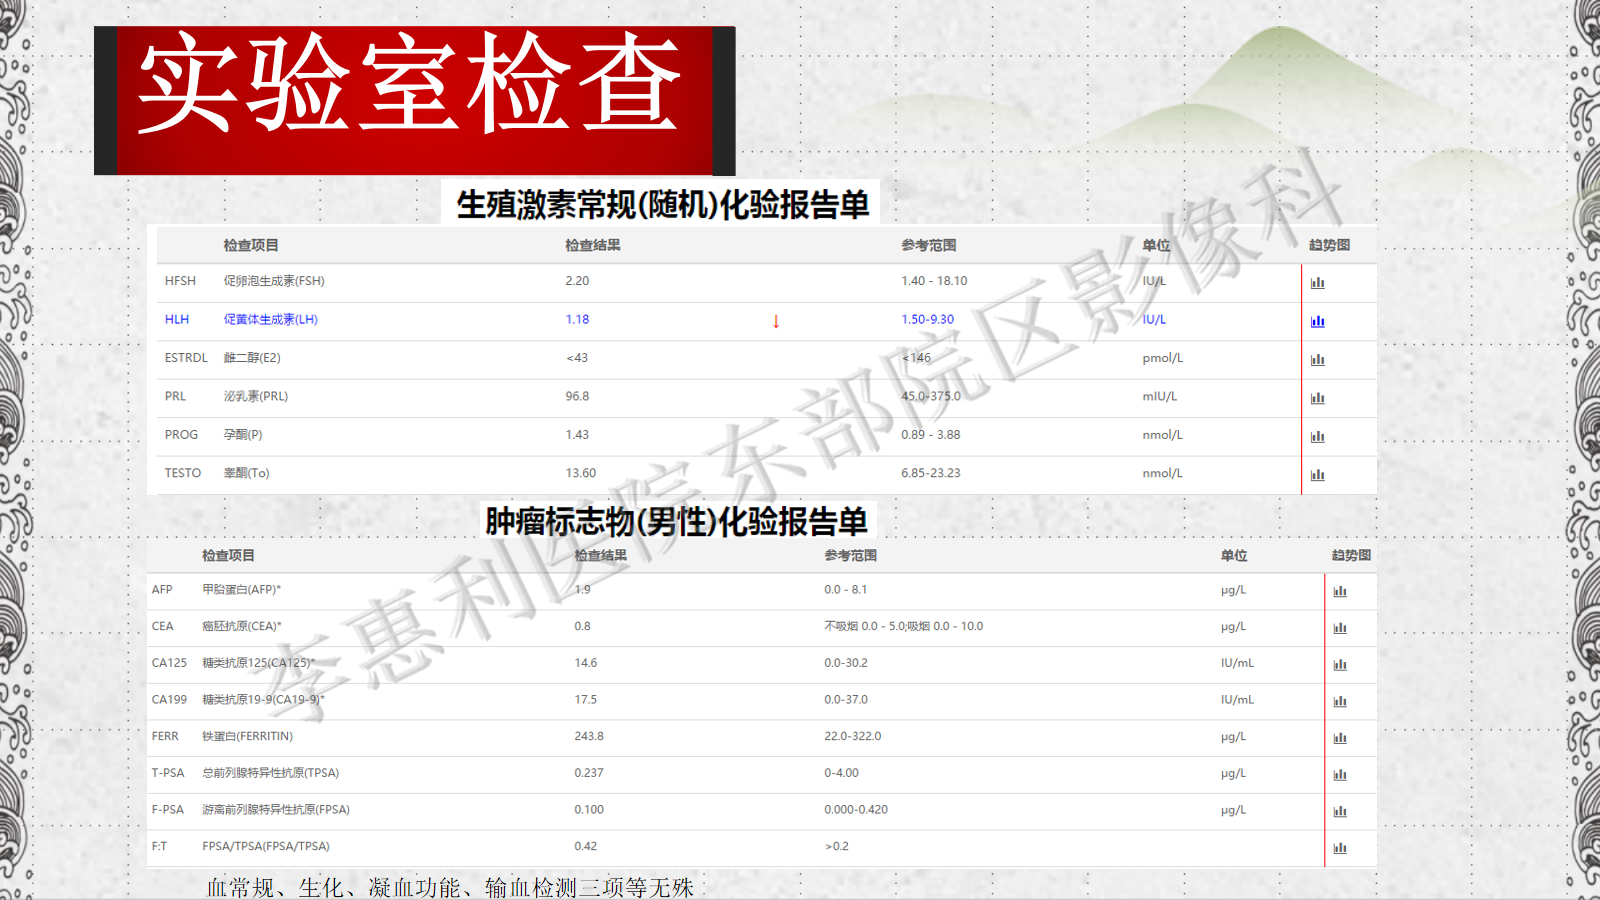Open trend chart icon for FERR row

point(1340,738)
